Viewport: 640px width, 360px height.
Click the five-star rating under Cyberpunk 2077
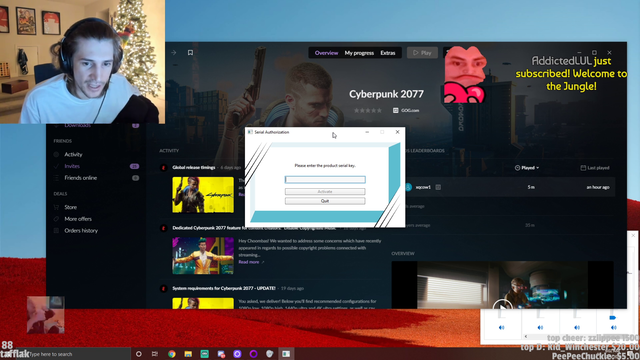pos(368,110)
